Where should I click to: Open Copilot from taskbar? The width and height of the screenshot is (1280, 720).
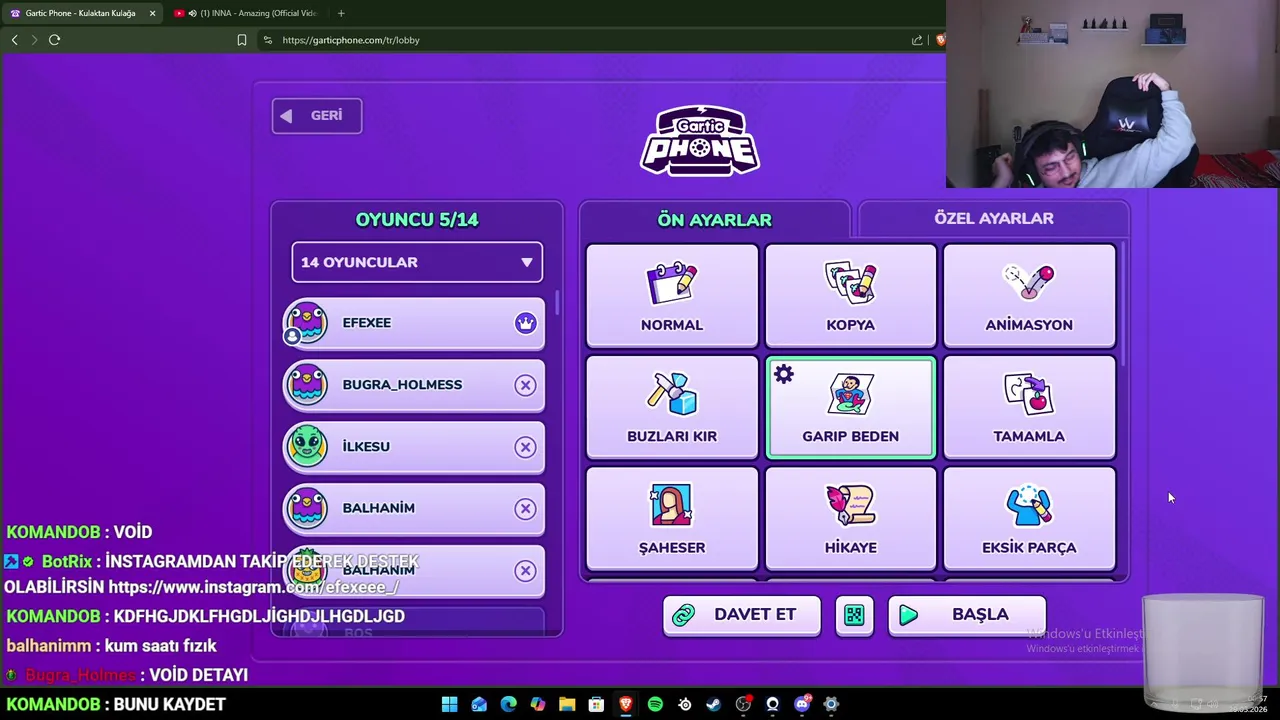tap(538, 705)
